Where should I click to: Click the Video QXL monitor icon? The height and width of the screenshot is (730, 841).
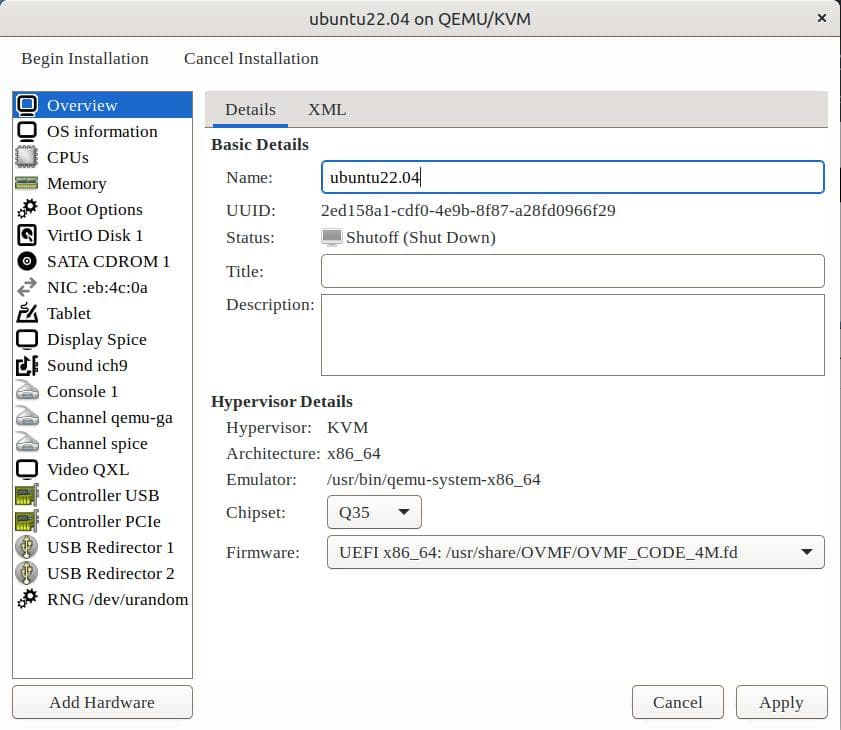27,469
